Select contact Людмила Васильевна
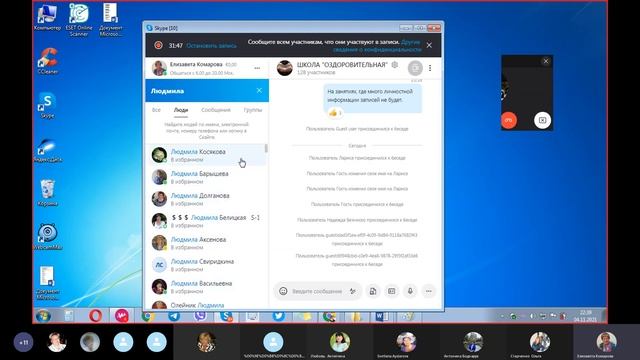Viewport: 640px width, 360px height. coord(206,287)
